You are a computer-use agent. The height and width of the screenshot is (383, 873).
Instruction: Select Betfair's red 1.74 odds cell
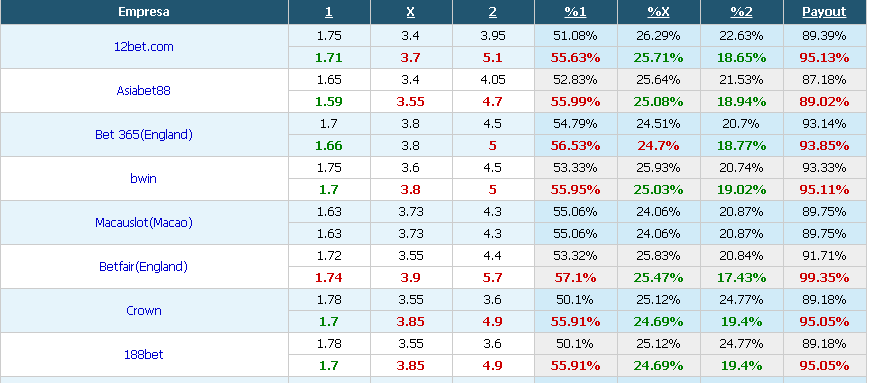329,278
